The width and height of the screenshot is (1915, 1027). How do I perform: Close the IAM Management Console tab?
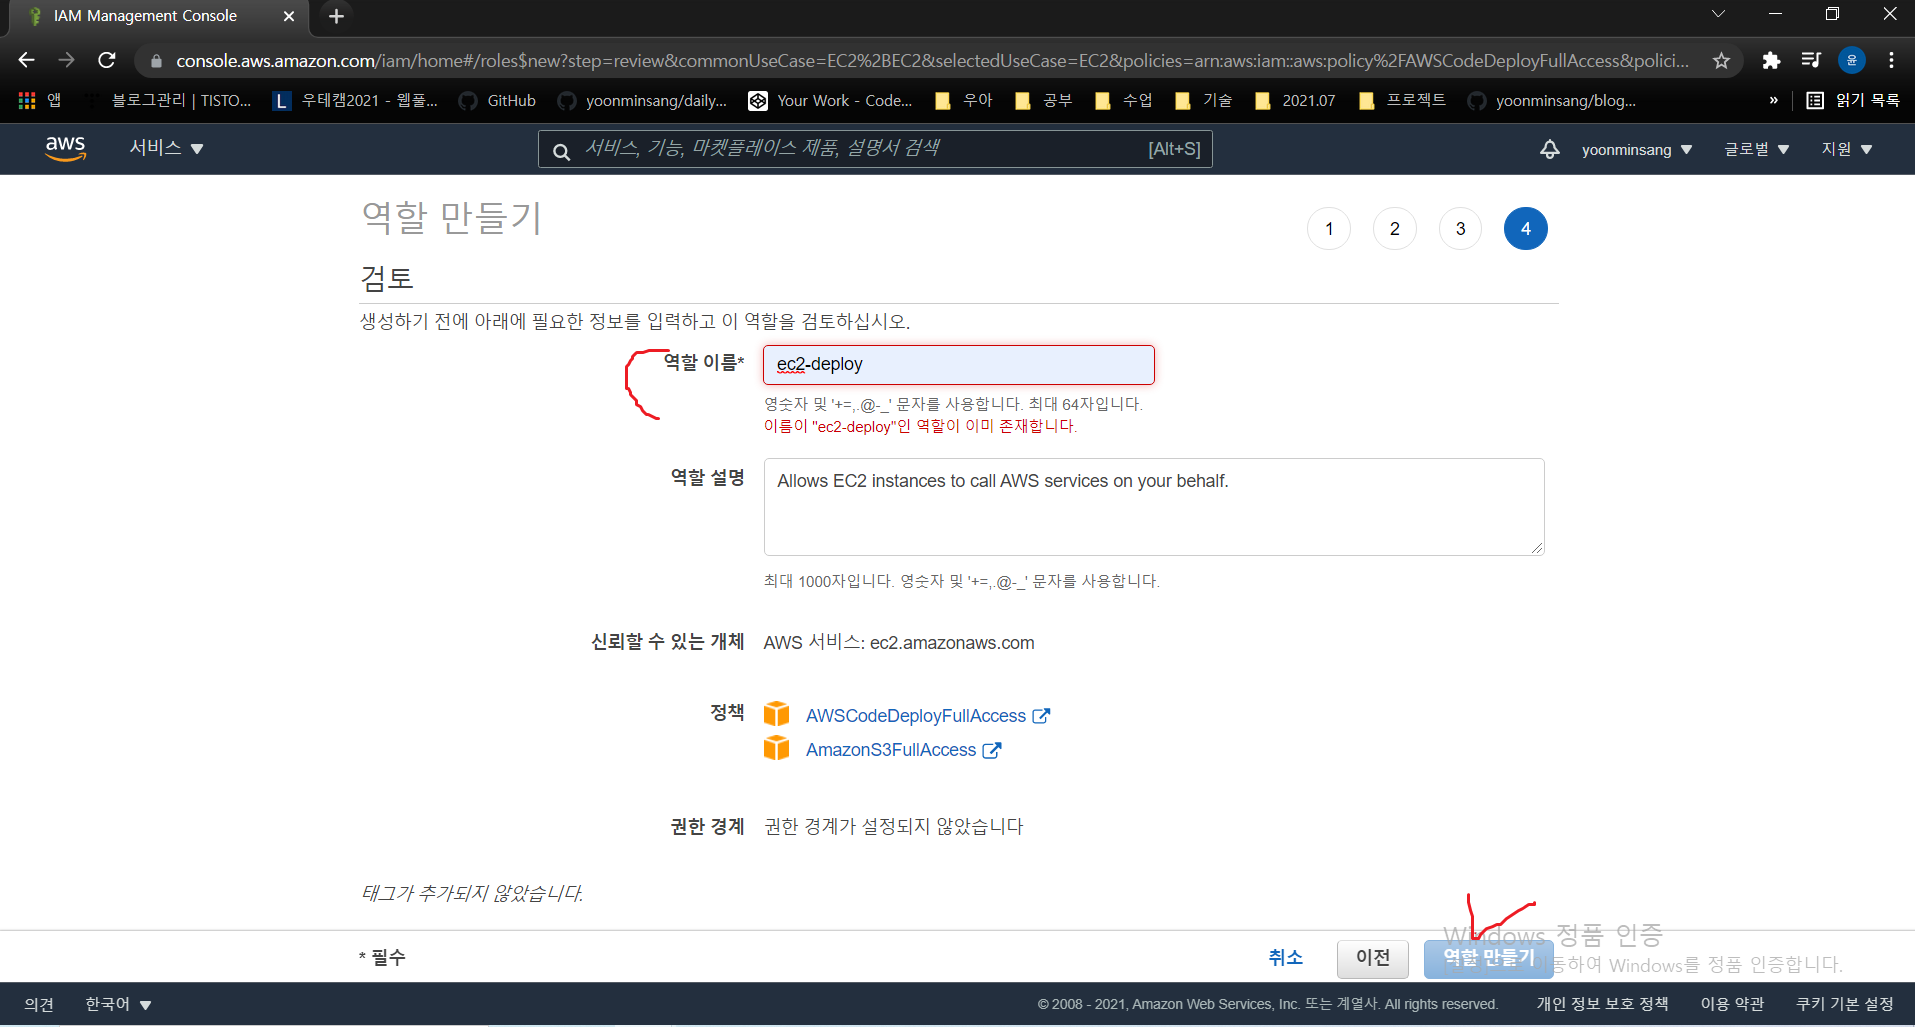[289, 16]
